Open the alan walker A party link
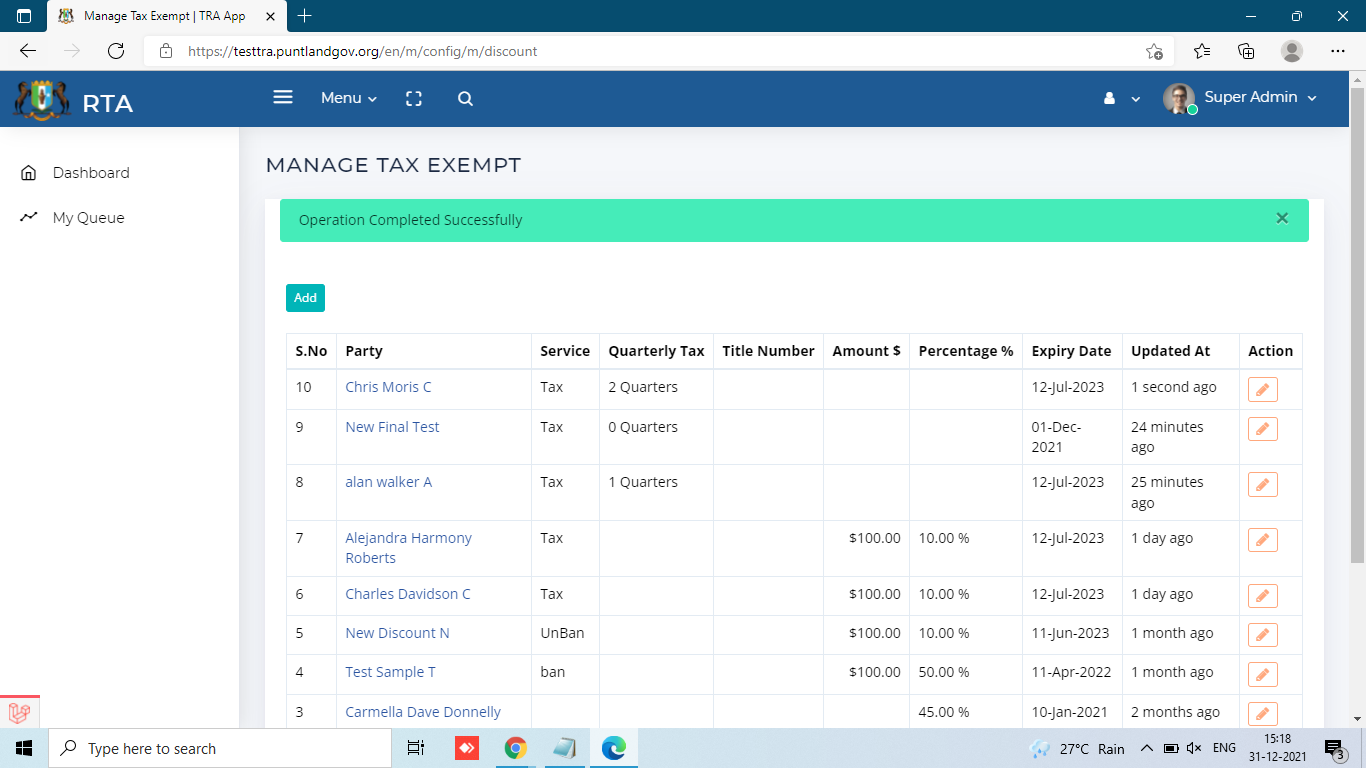 [x=388, y=482]
